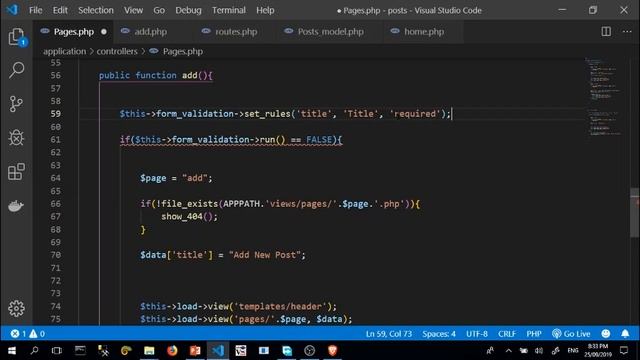The height and width of the screenshot is (360, 640).
Task: Open Windows Action Center notification icon
Action: pos(624,351)
